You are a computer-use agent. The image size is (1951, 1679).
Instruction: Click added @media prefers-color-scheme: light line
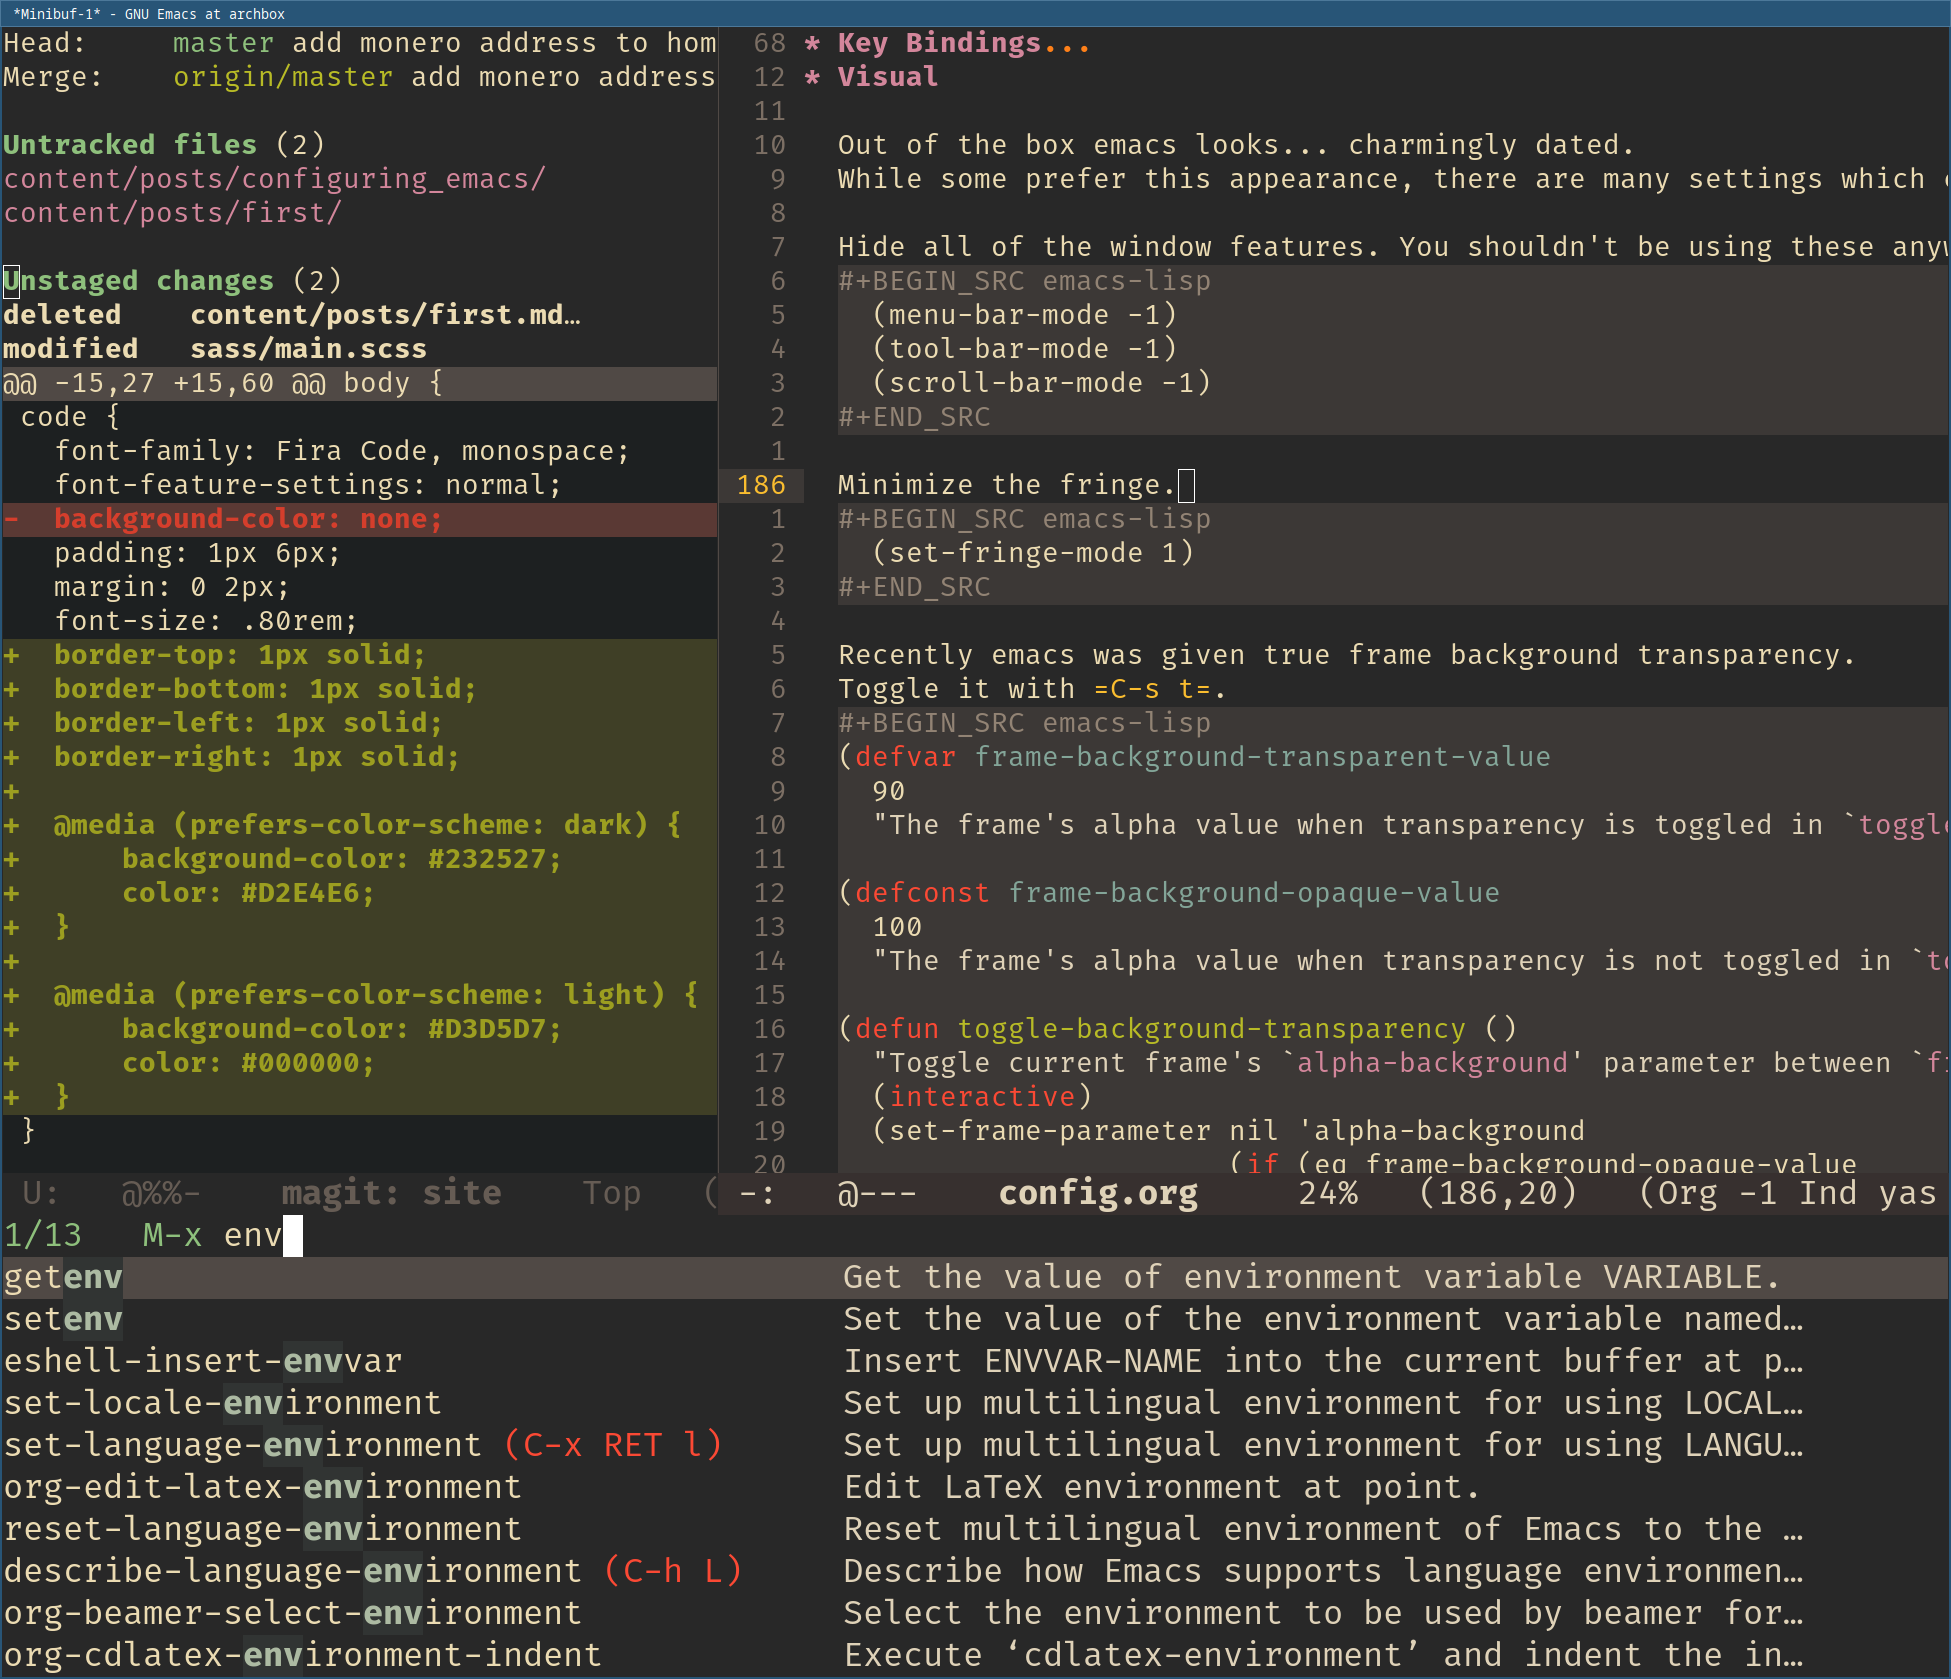pyautogui.click(x=359, y=995)
